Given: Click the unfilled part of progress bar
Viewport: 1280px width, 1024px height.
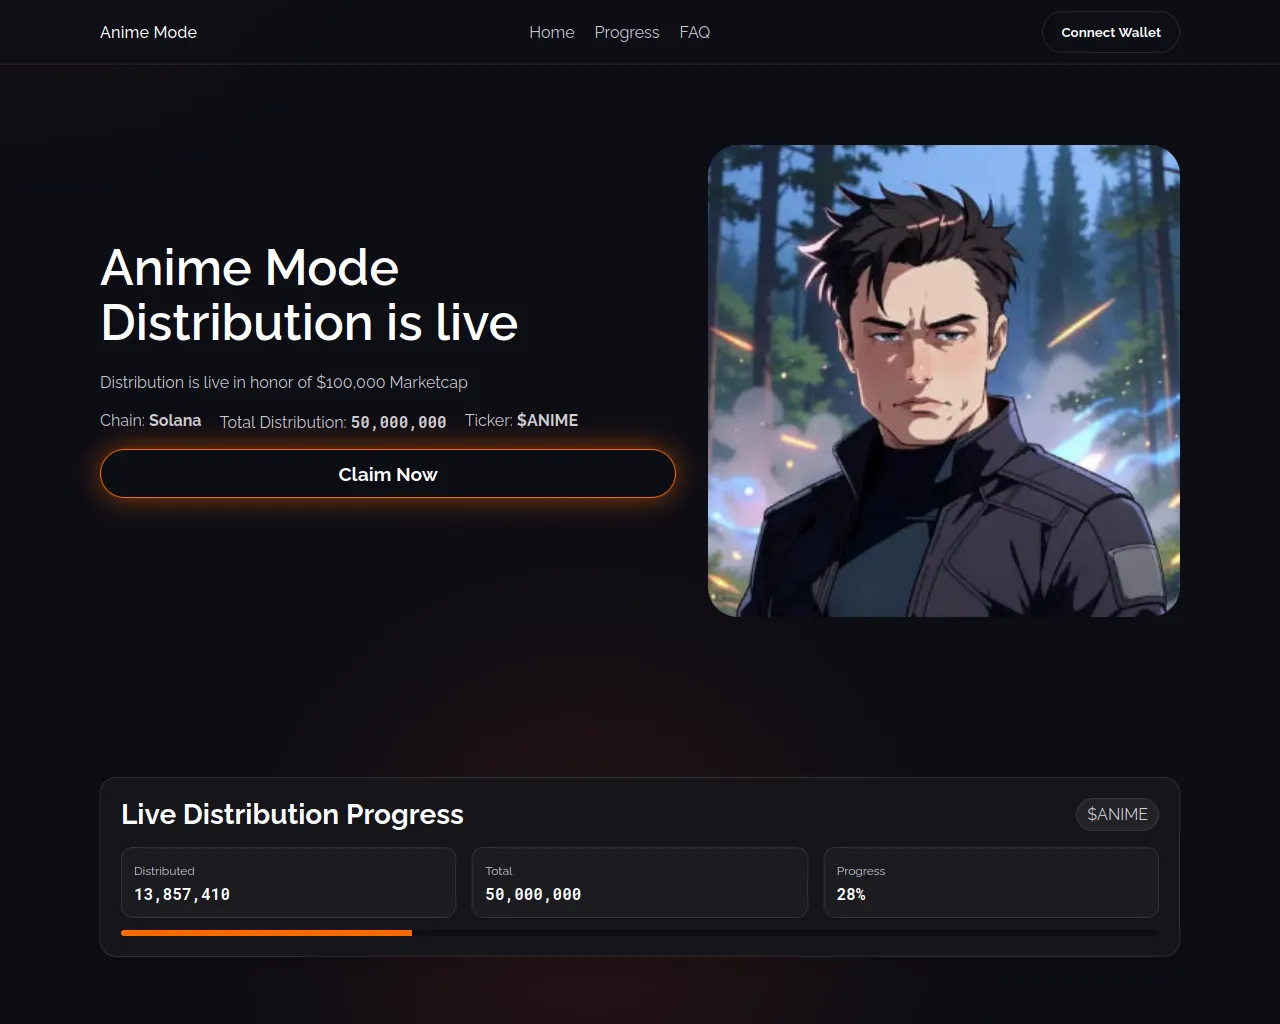Looking at the screenshot, I should coord(785,933).
